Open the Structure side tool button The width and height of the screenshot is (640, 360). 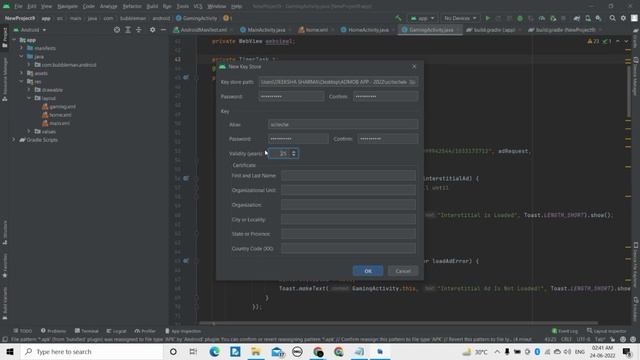coord(5,233)
